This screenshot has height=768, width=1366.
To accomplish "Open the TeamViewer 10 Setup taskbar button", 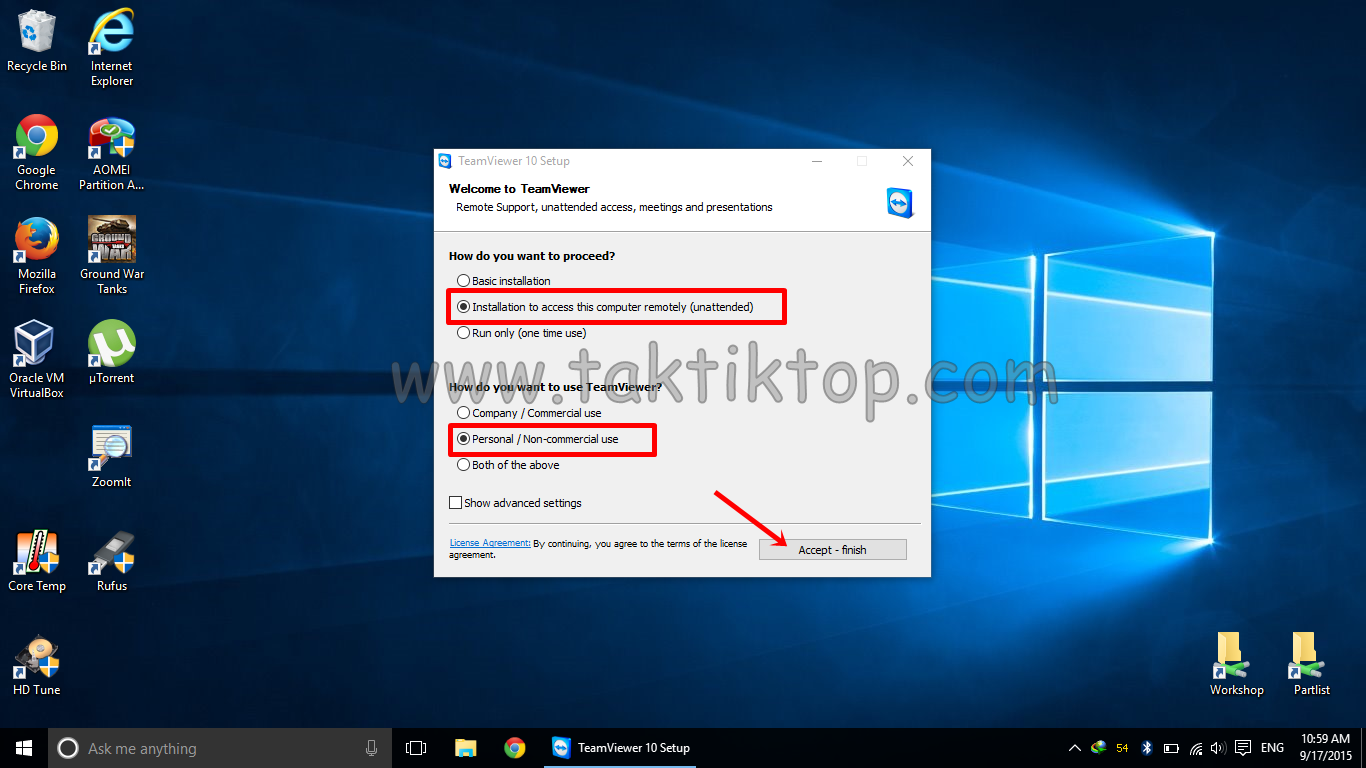I will [x=619, y=747].
